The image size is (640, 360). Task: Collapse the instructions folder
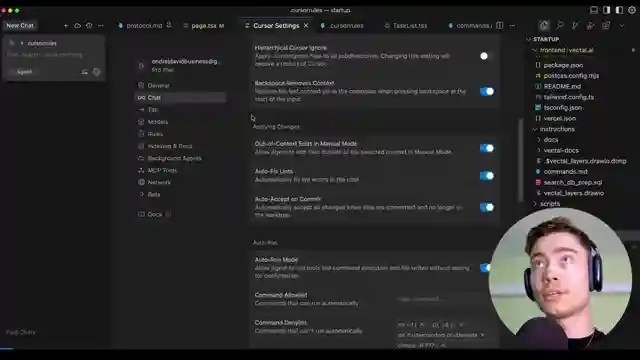(x=535, y=129)
